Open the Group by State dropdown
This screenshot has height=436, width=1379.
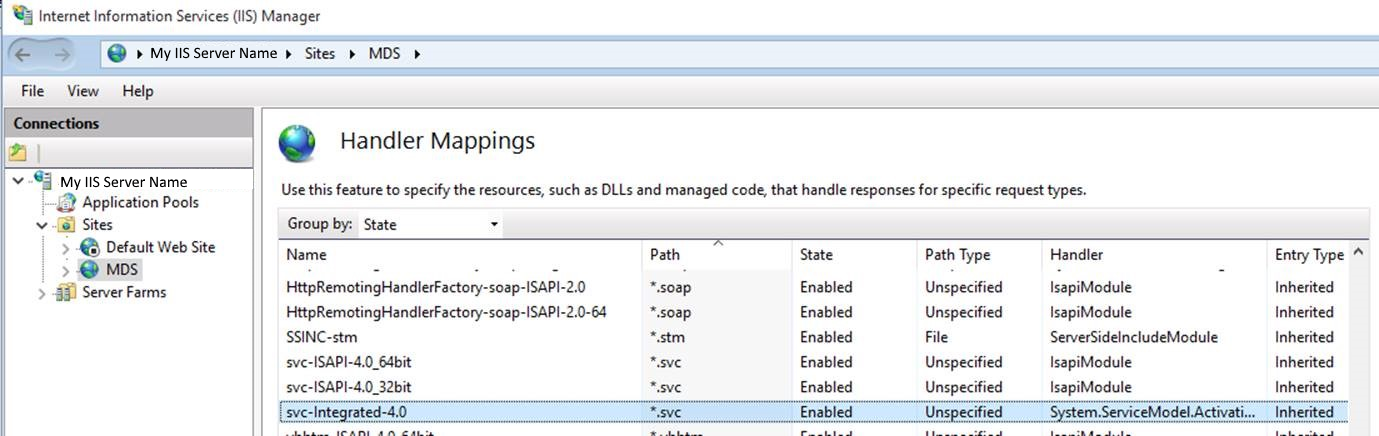(430, 225)
